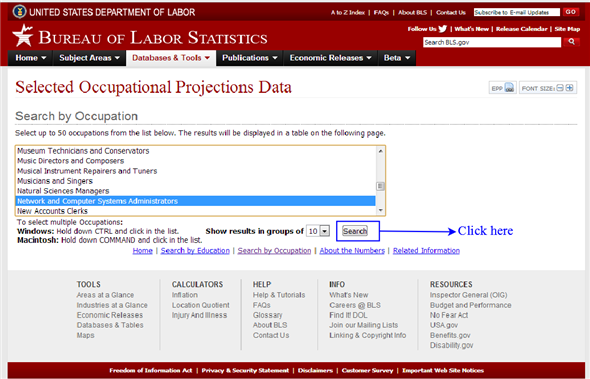Viewport: 590px width, 379px height.
Task: Open the Site Map link
Action: click(567, 29)
